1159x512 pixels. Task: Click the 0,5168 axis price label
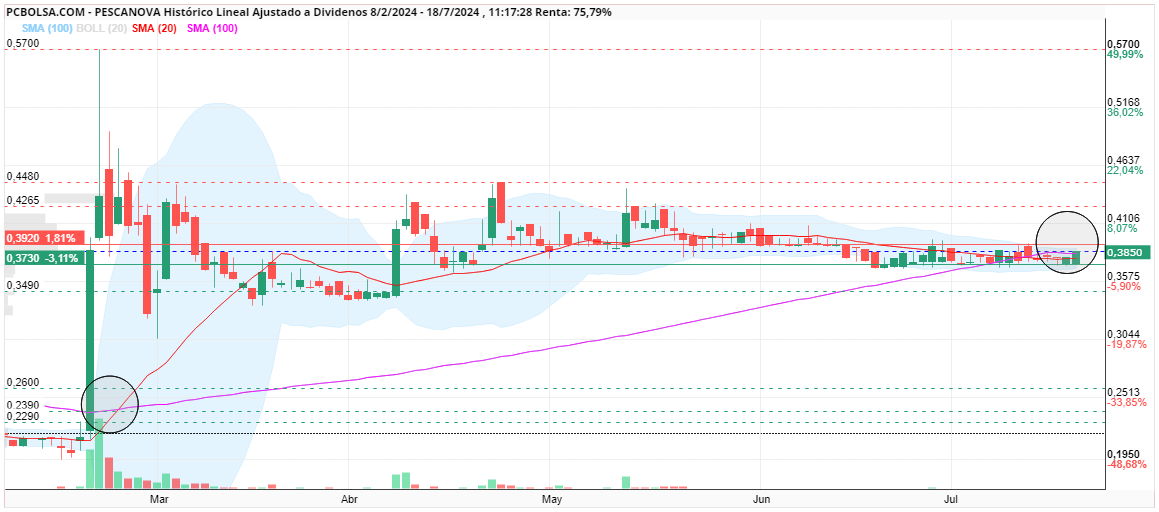point(1125,101)
